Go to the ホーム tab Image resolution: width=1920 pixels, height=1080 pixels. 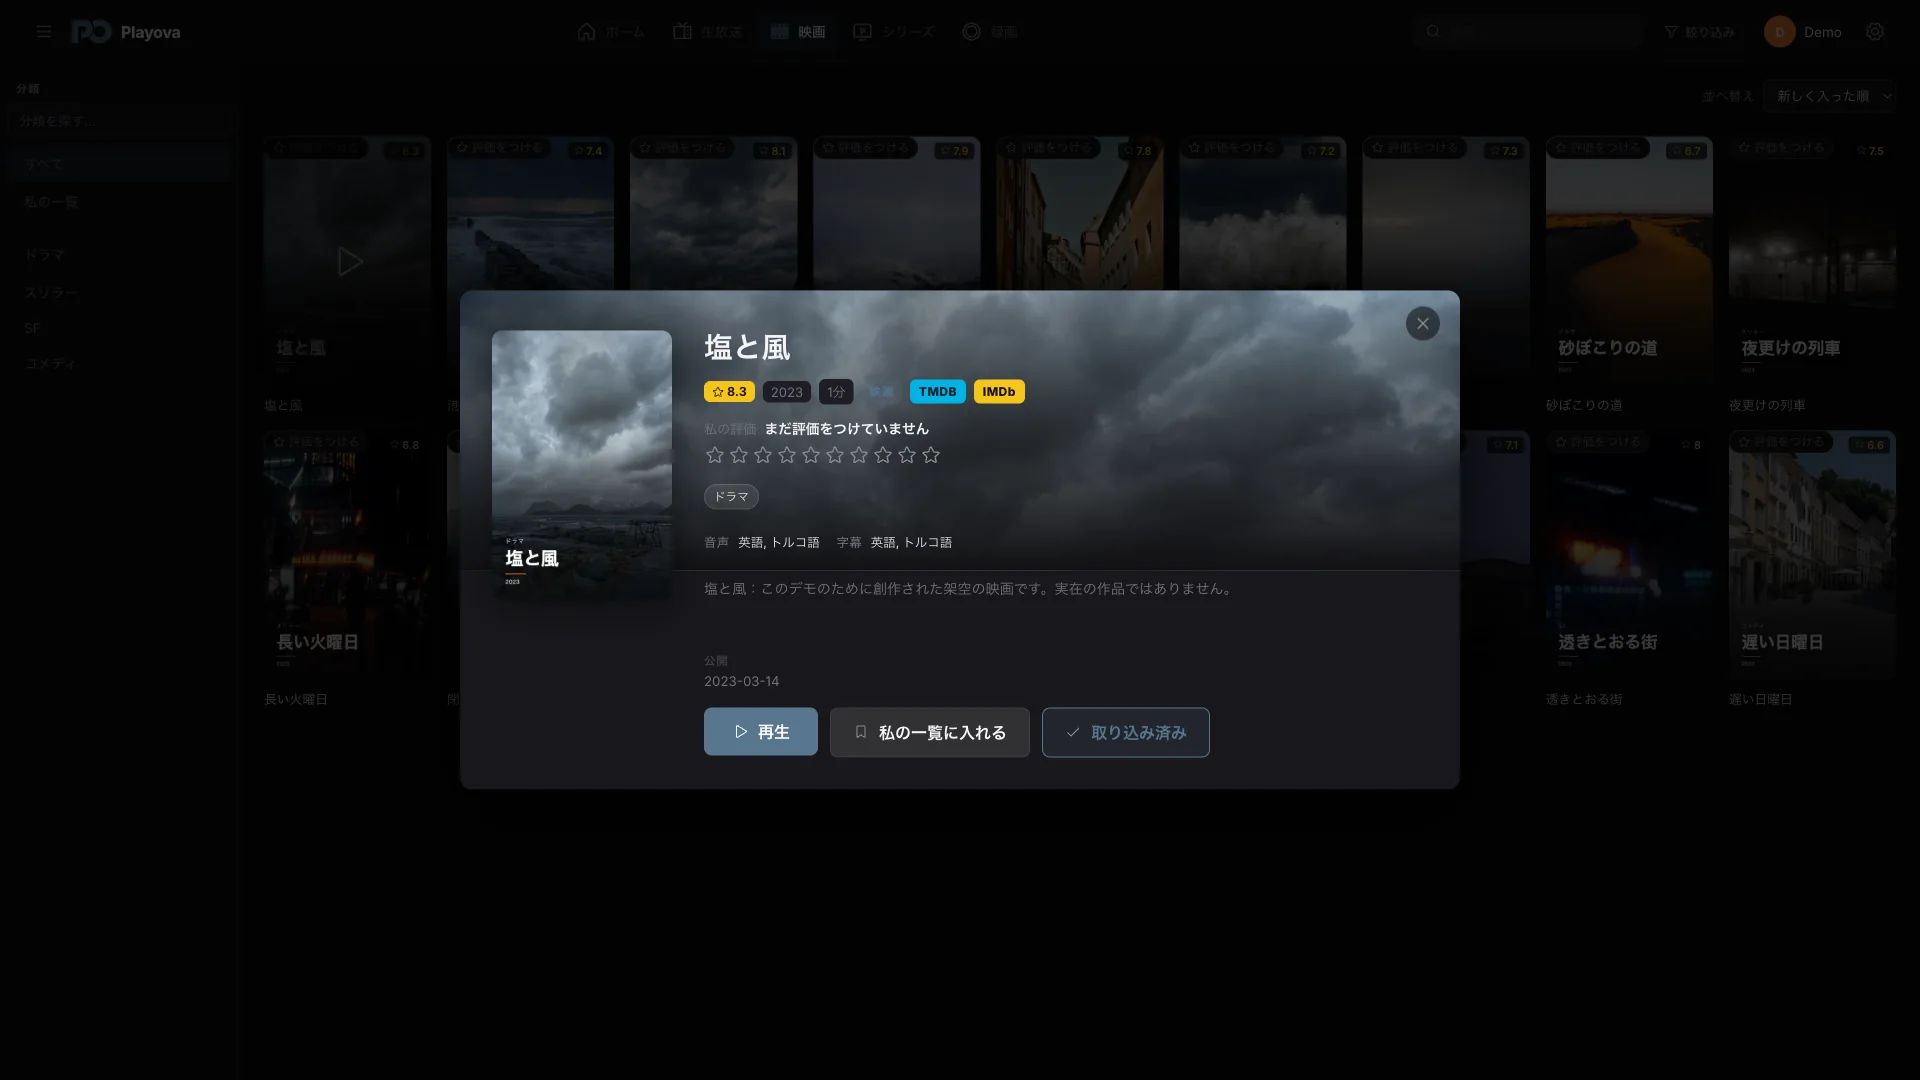coord(611,32)
